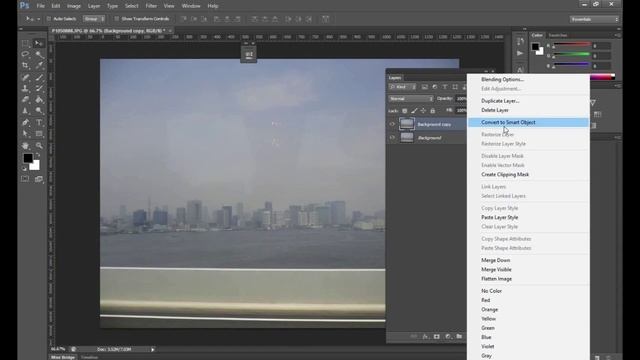
Task: Click the foreground color swatch in toolbox
Action: (27, 158)
